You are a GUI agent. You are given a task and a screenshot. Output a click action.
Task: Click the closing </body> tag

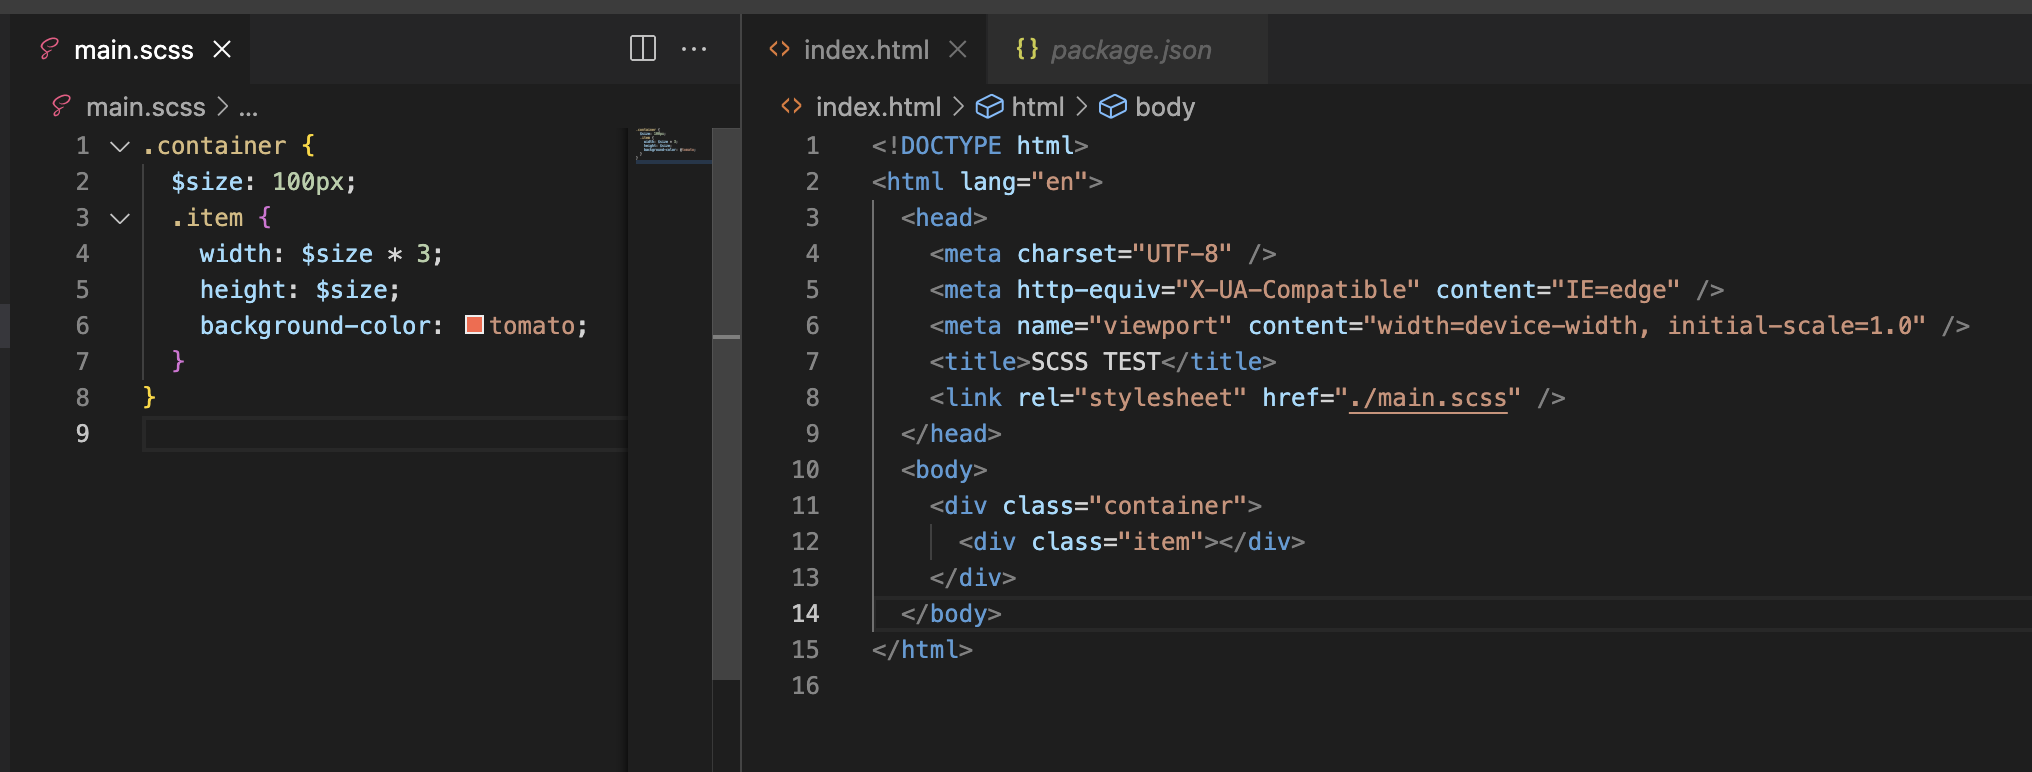click(951, 614)
